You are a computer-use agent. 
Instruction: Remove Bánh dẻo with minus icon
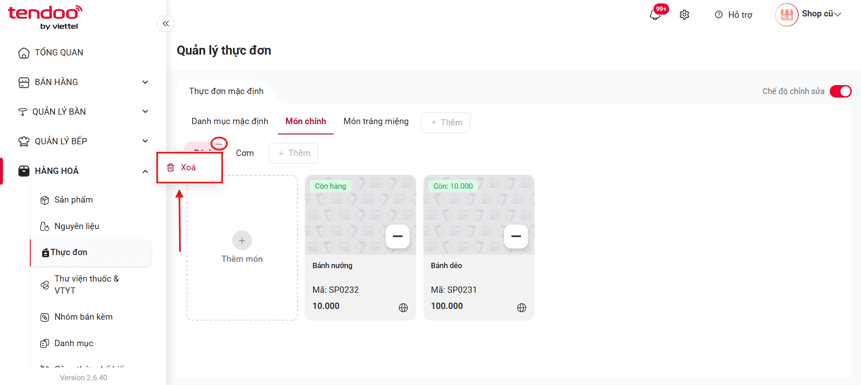point(516,236)
